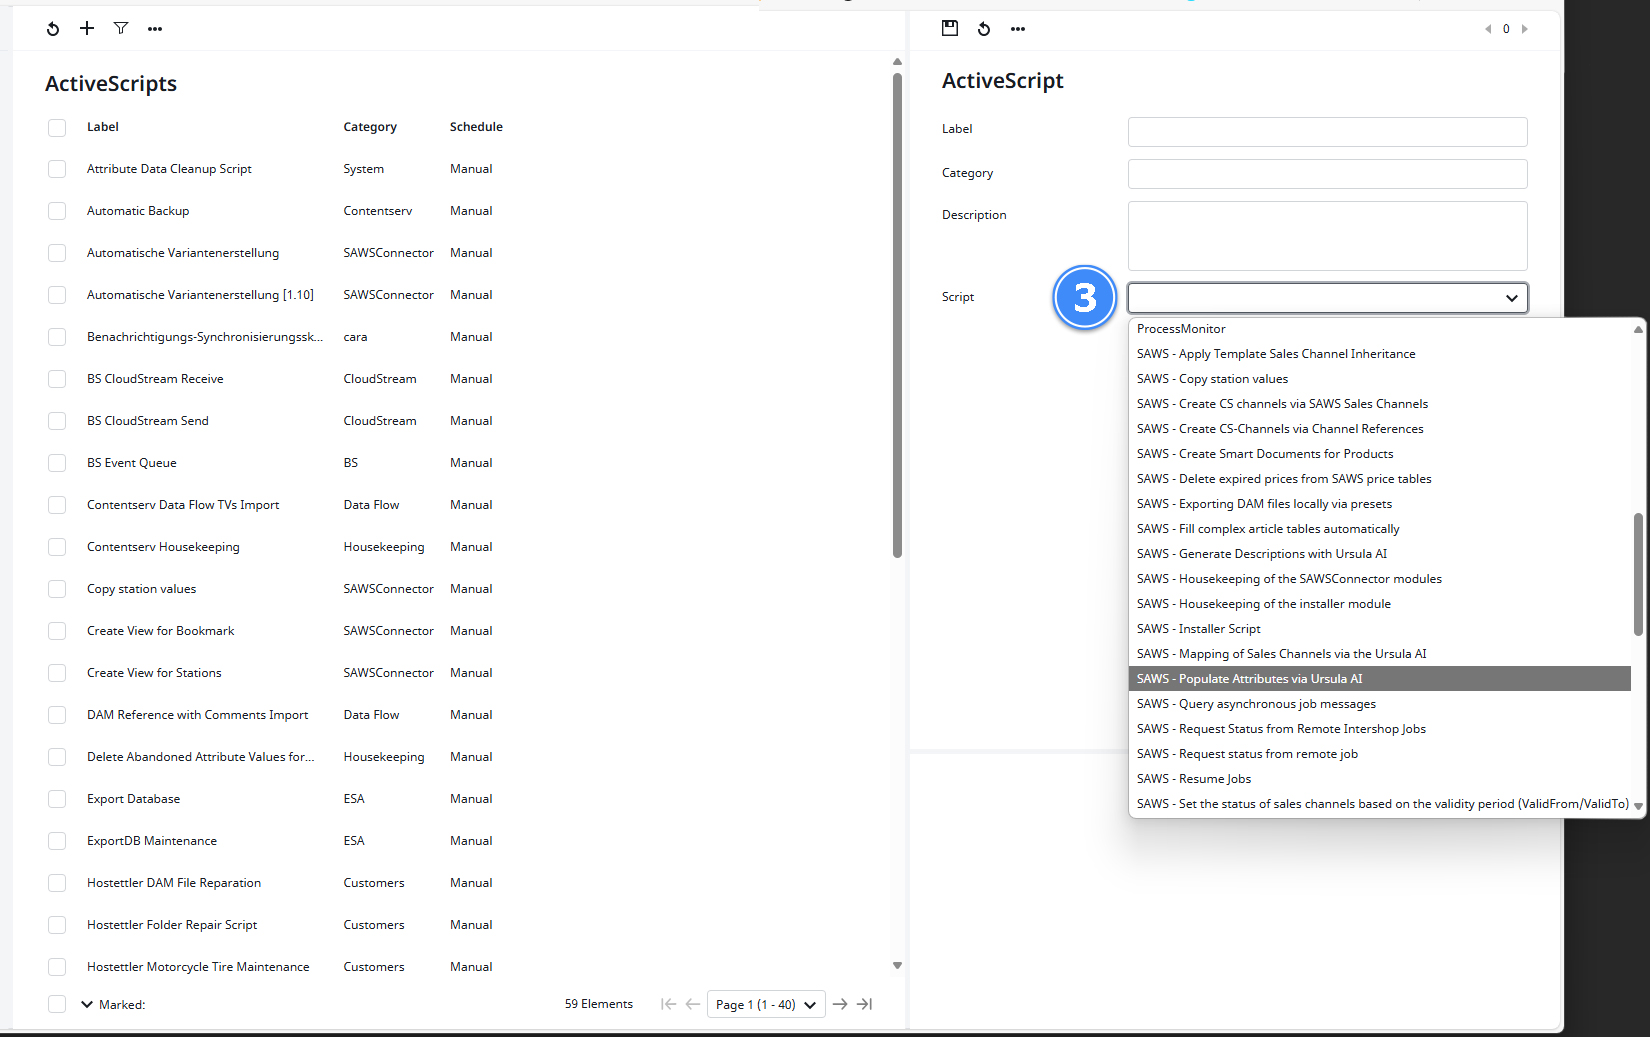Go to previous record arrow in editor
Viewport: 1650px width, 1037px height.
(x=1488, y=29)
